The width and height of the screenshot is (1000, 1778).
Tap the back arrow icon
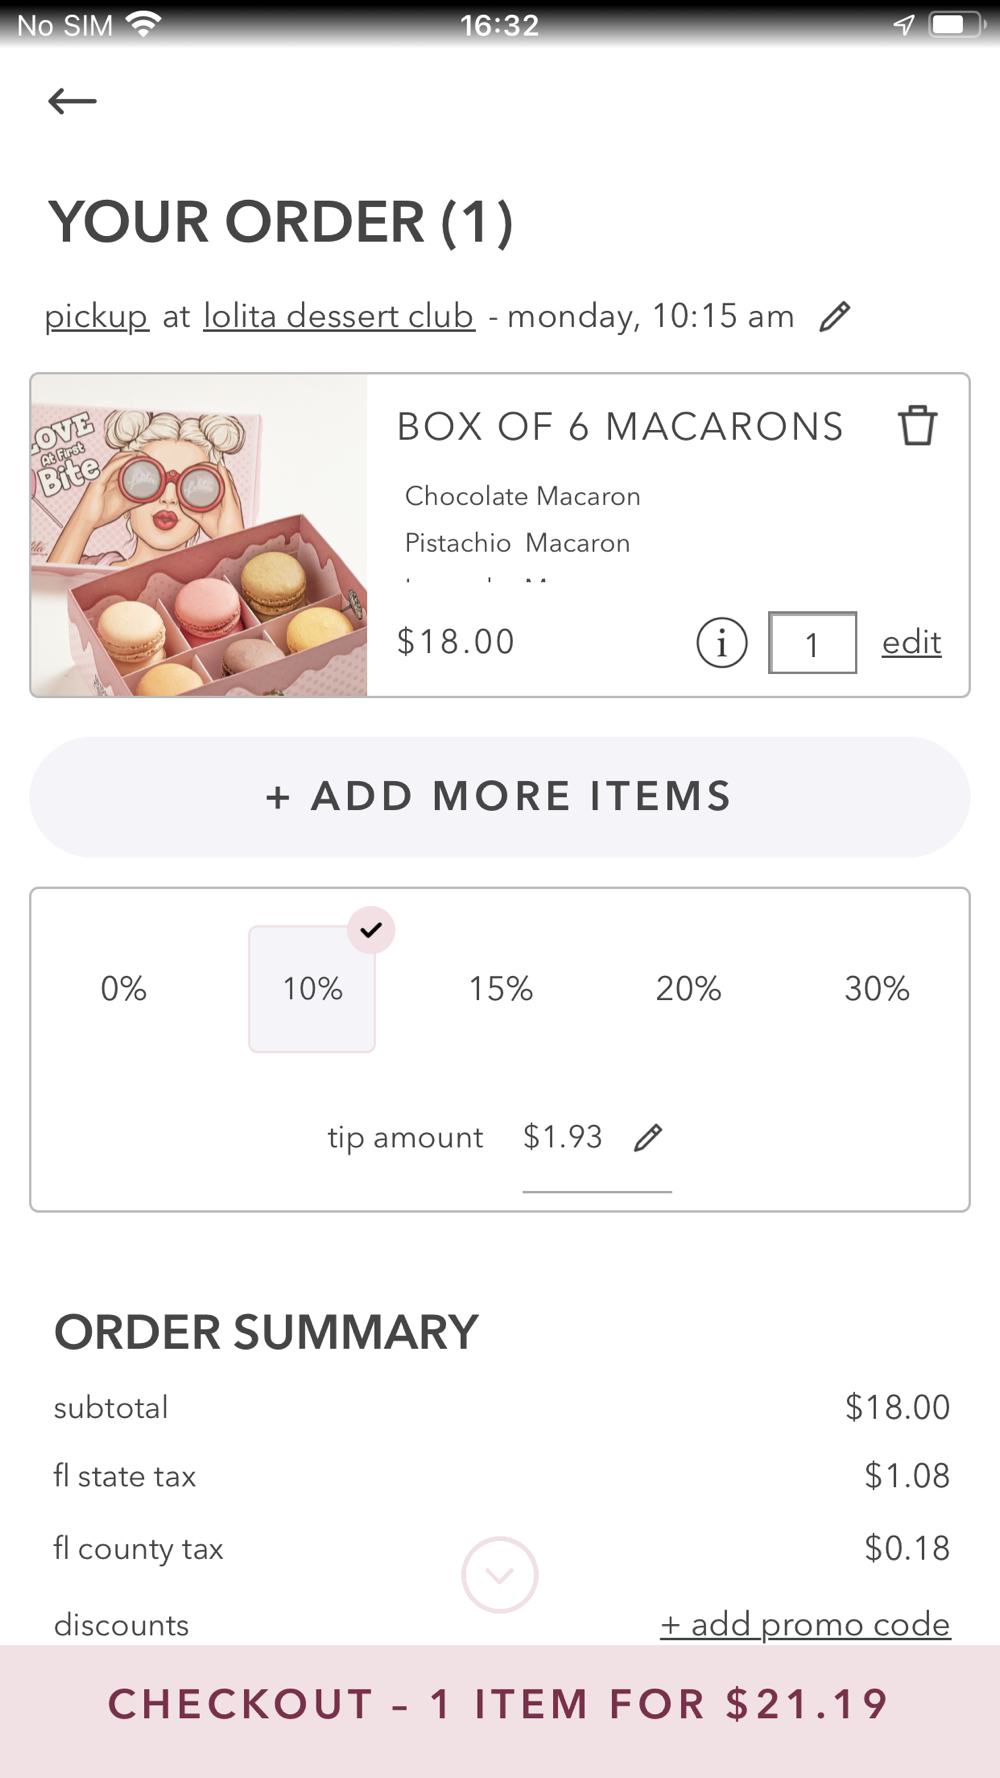(72, 101)
